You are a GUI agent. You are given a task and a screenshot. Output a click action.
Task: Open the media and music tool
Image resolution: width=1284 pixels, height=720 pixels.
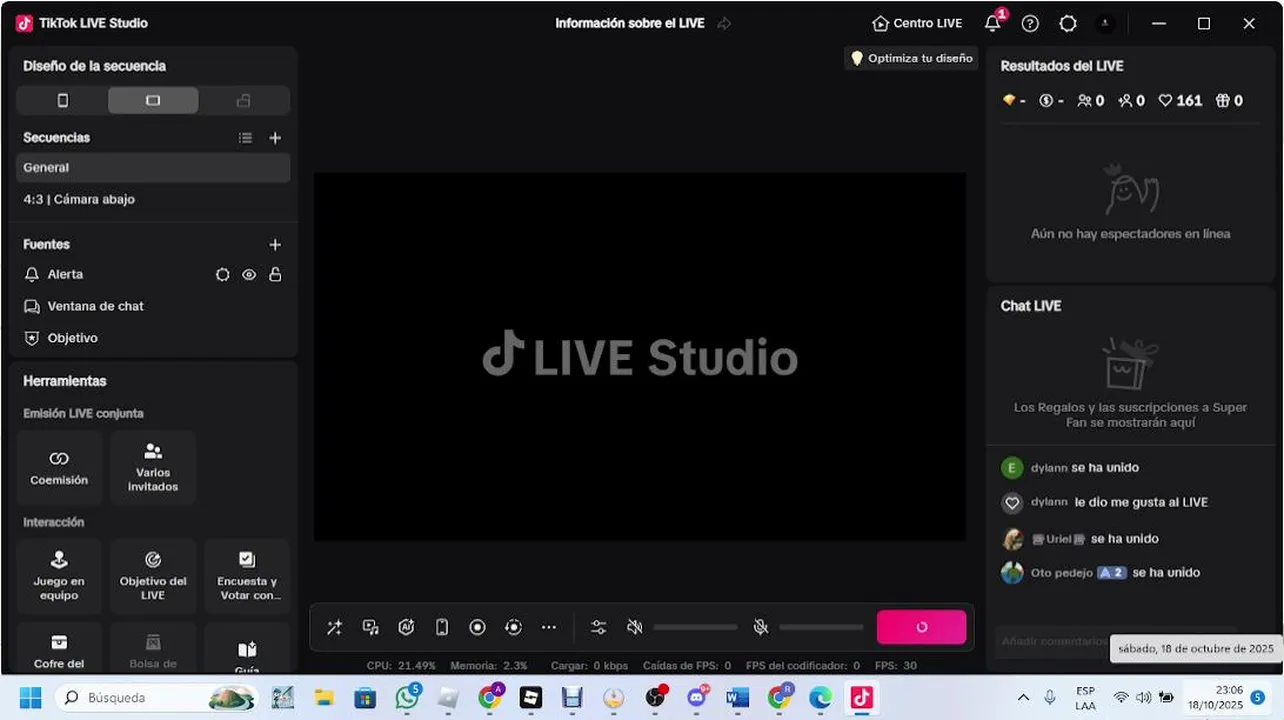[x=370, y=627]
